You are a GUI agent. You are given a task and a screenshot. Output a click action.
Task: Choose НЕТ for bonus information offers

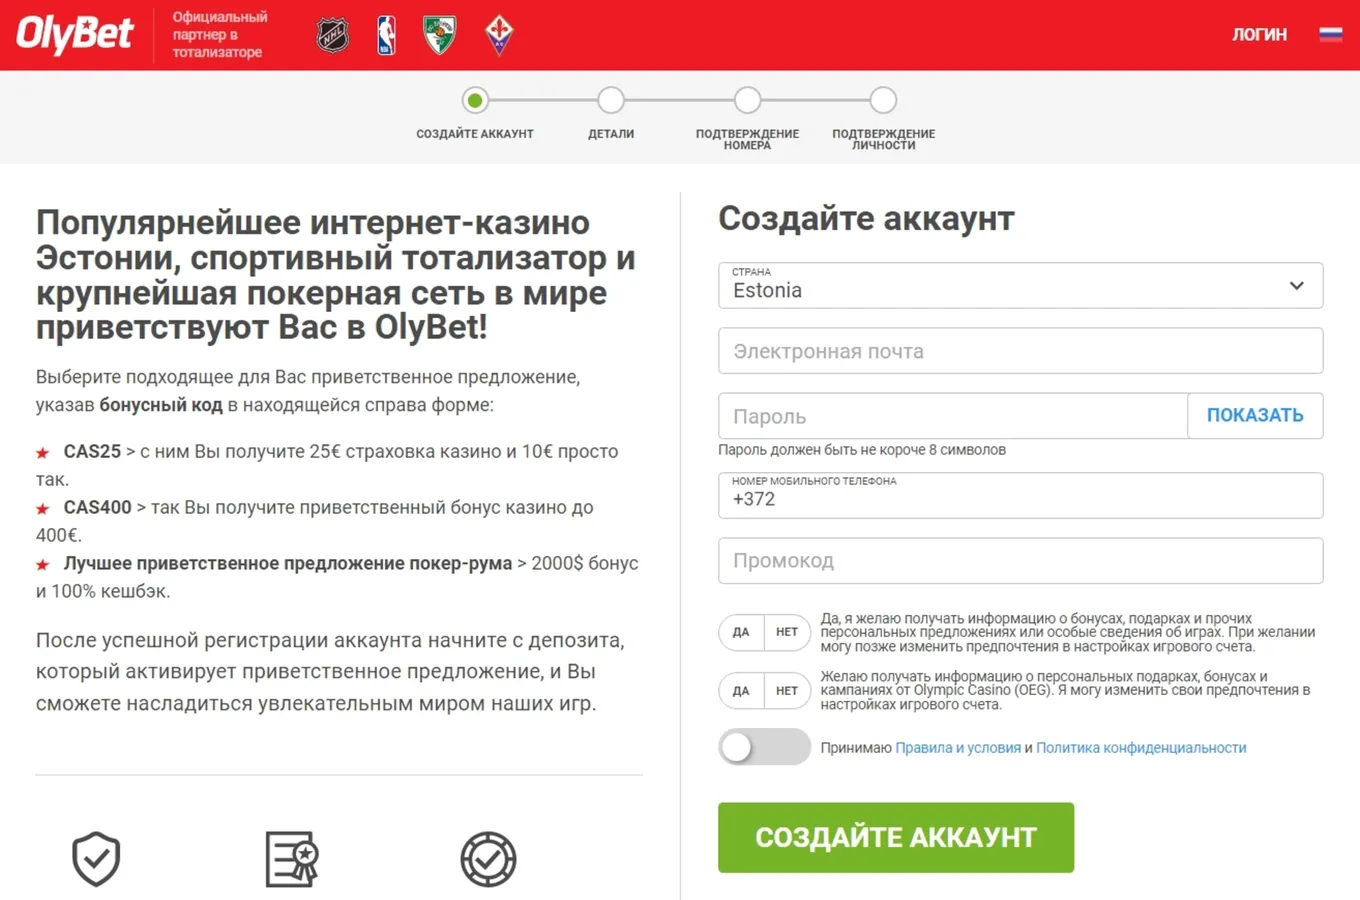coord(787,632)
